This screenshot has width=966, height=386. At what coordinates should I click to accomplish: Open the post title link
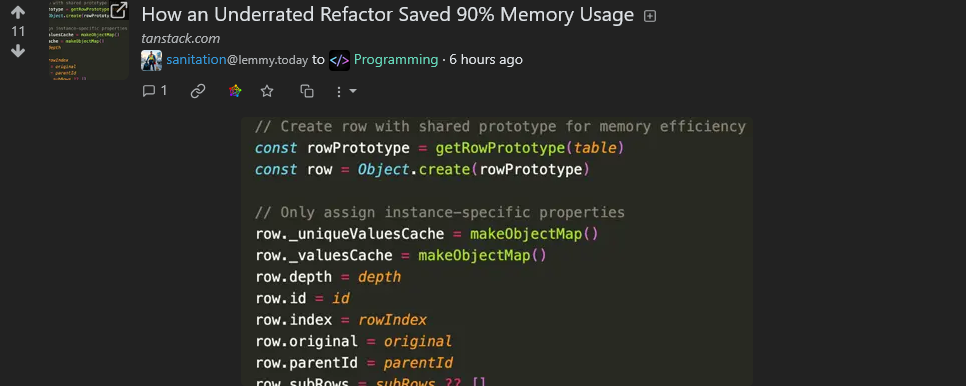(388, 15)
